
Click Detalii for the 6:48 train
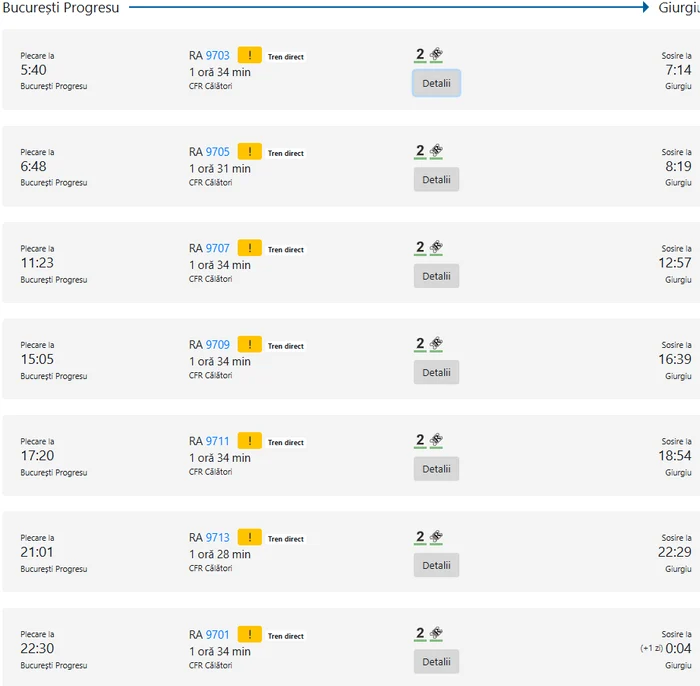tap(436, 180)
